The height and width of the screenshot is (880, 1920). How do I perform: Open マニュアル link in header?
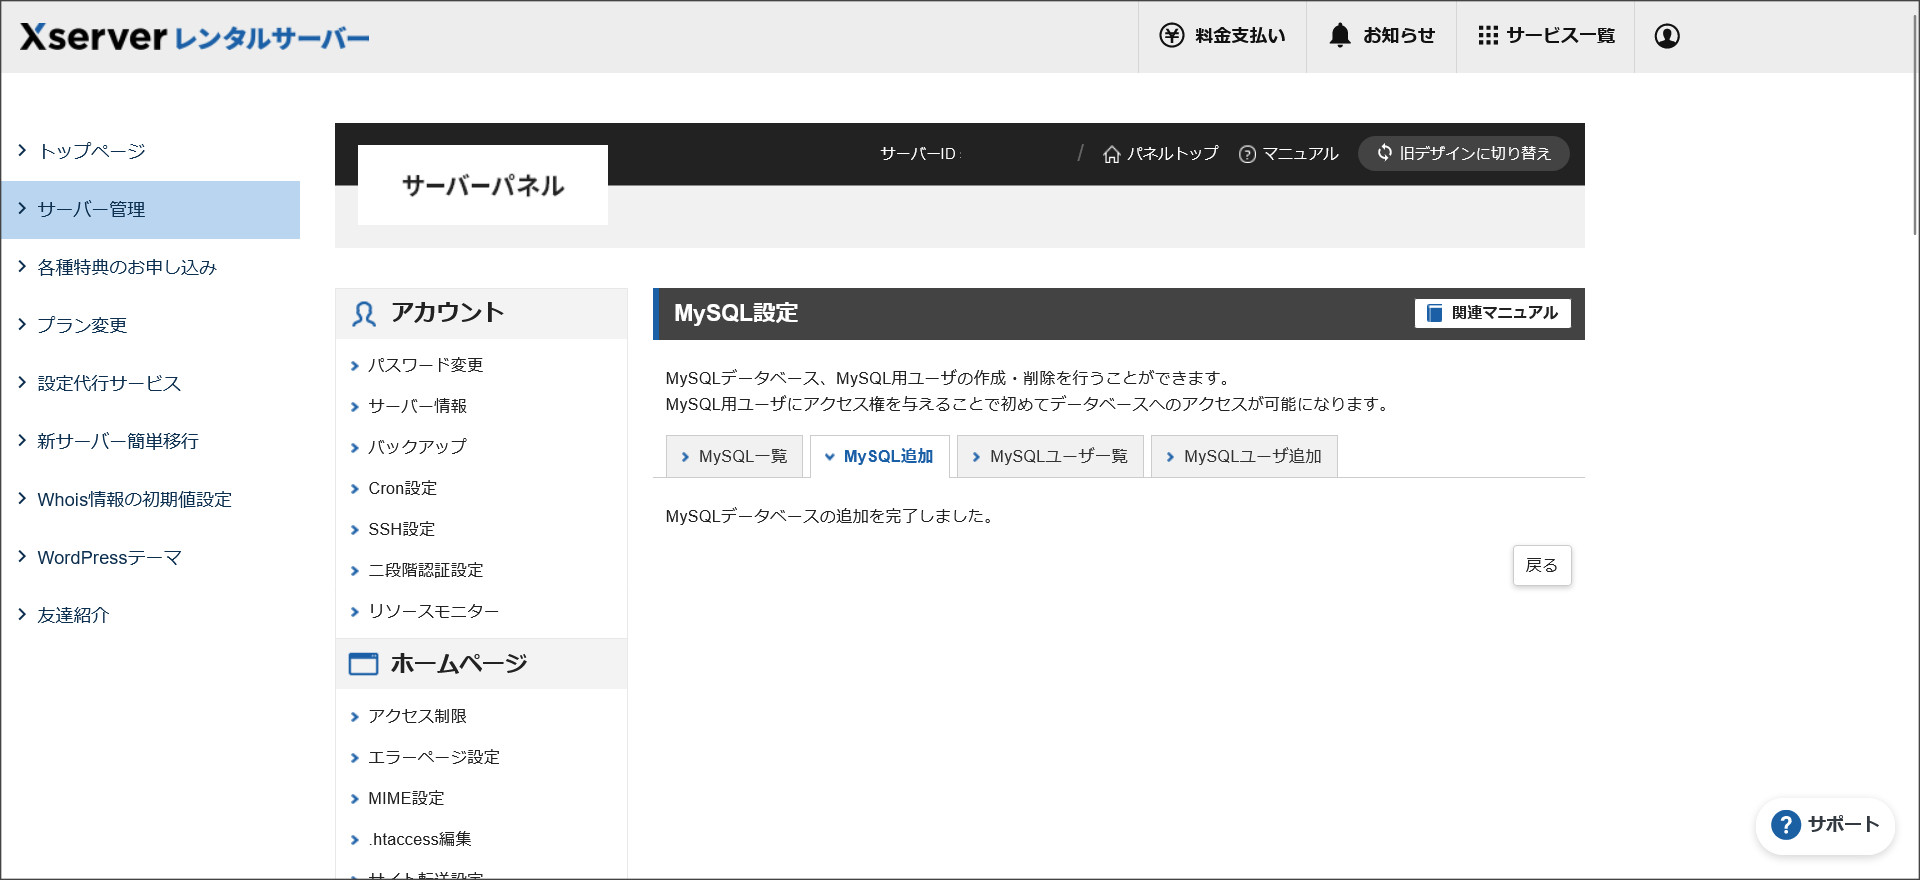(1300, 153)
